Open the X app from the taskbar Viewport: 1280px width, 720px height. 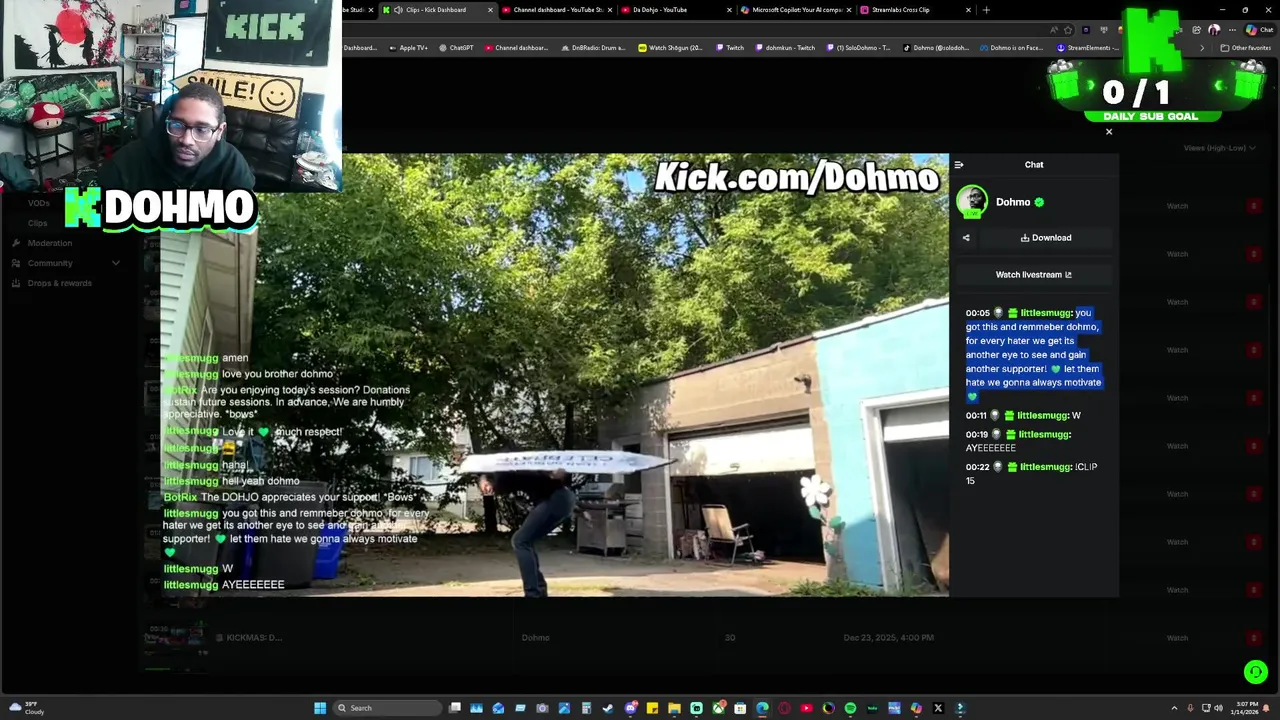pyautogui.click(x=938, y=708)
